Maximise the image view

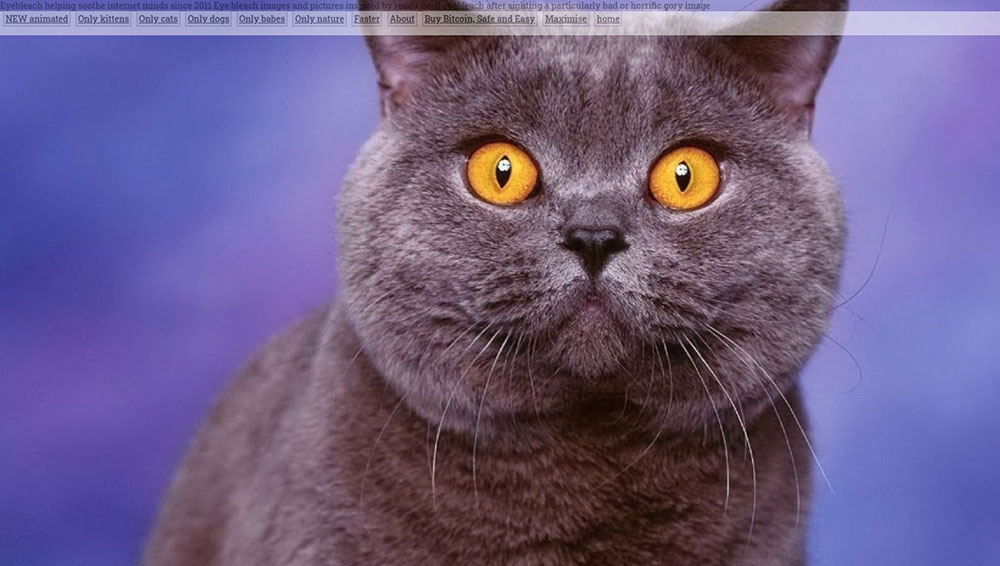click(566, 19)
